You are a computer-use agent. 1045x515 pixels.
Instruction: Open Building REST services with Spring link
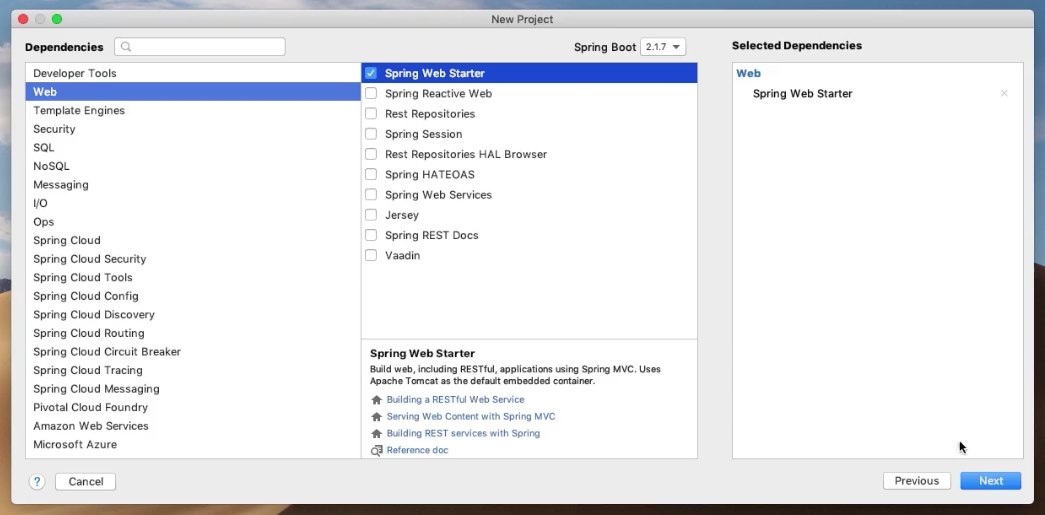tap(463, 433)
